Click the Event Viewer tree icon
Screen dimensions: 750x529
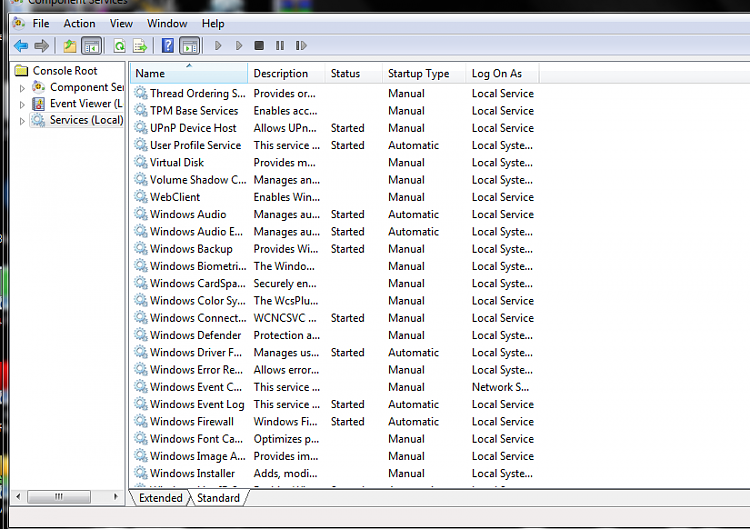coord(39,104)
